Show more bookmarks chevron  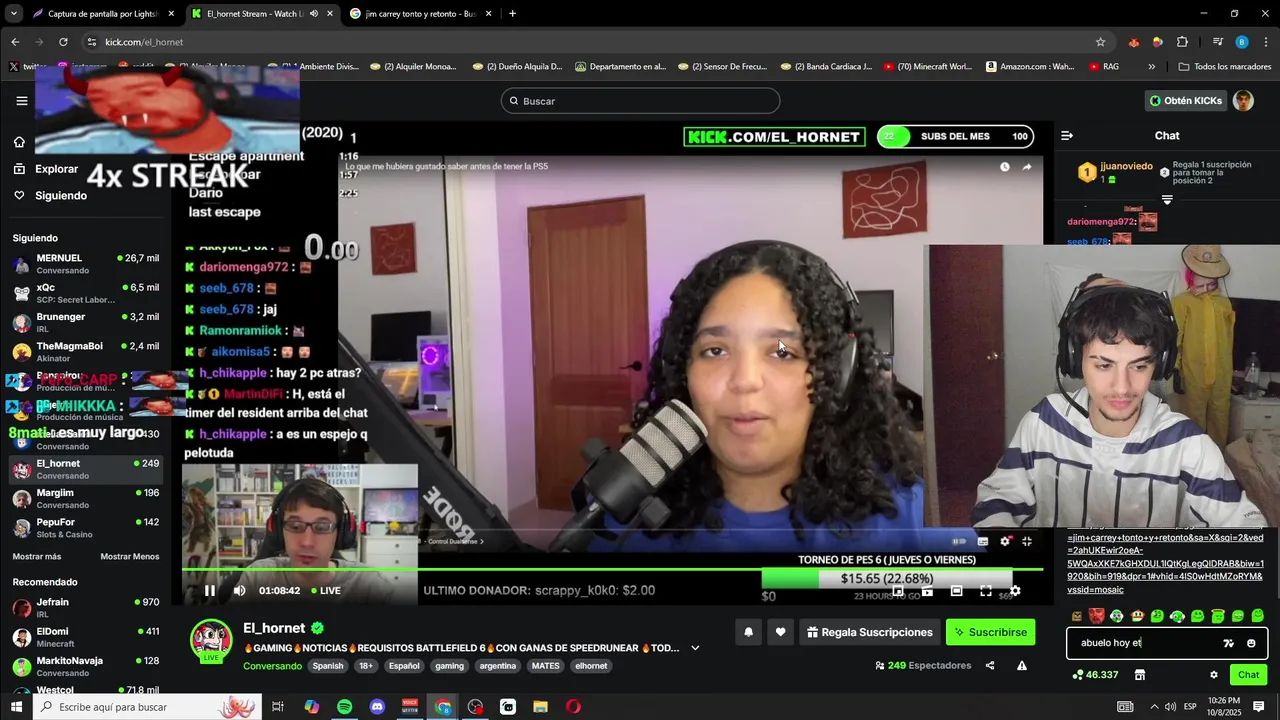[x=1151, y=67]
